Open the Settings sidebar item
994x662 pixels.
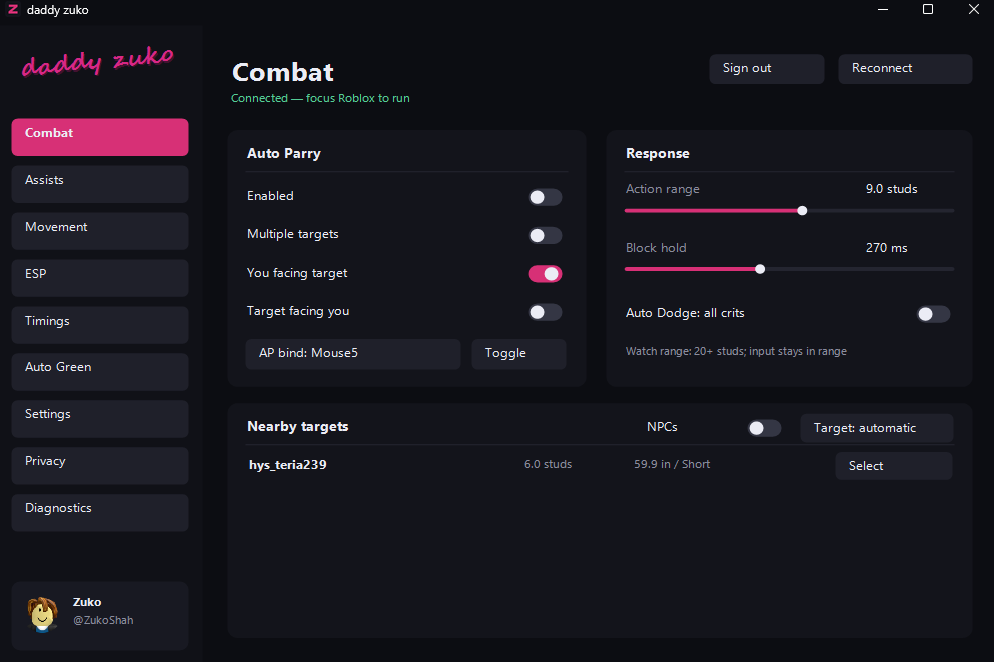[x=100, y=419]
